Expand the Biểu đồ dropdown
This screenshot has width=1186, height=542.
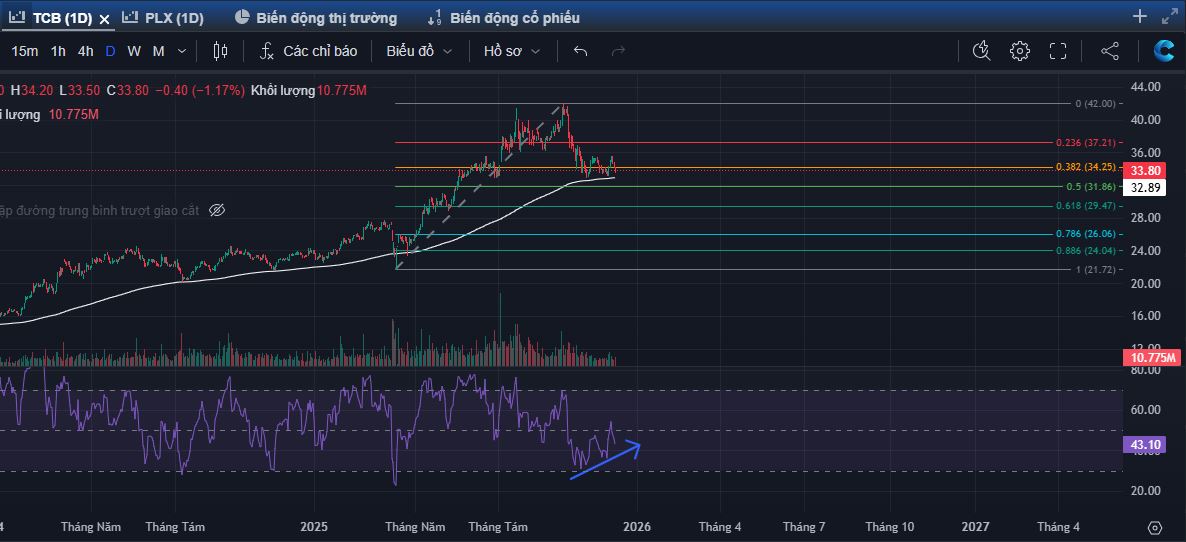pyautogui.click(x=419, y=51)
